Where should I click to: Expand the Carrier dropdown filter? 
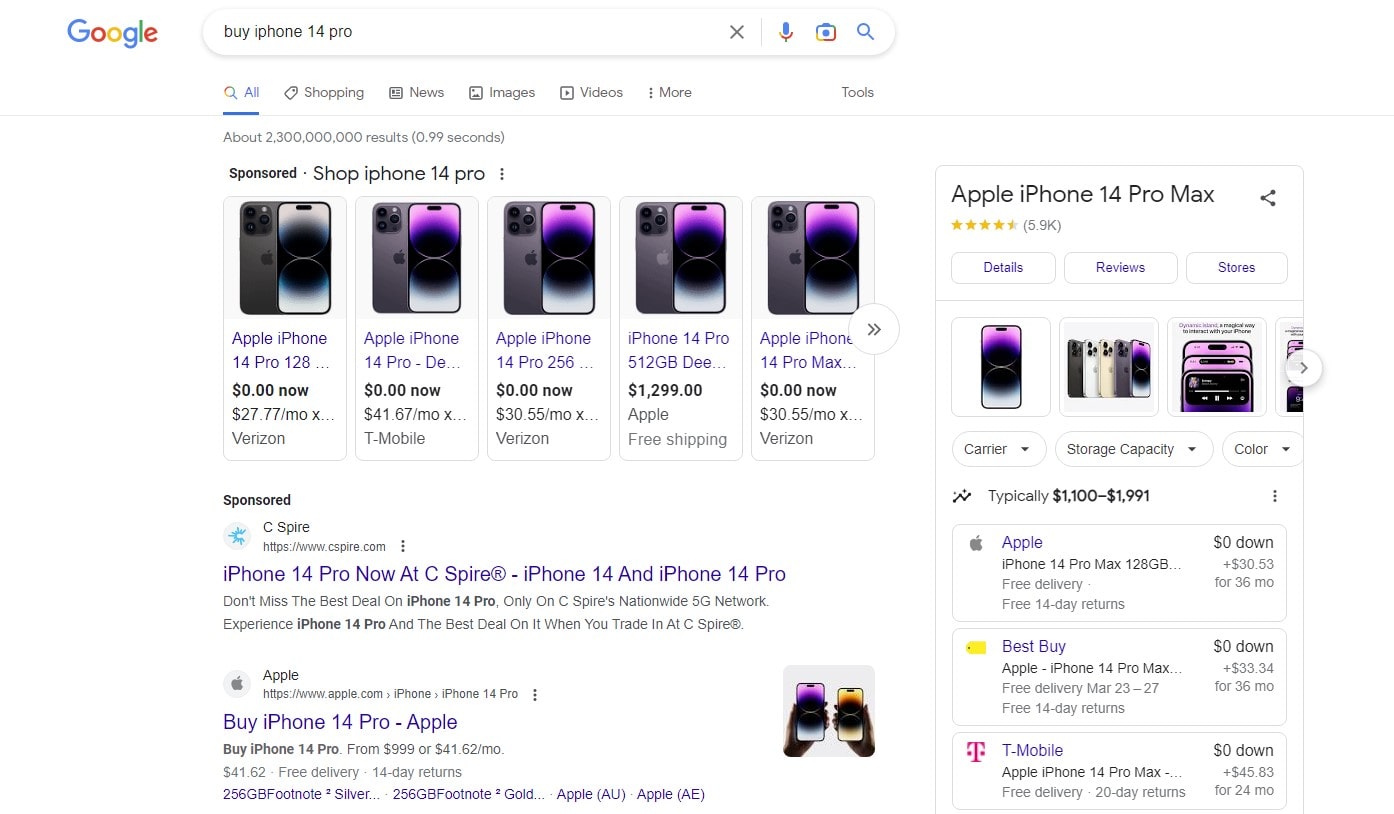pos(998,449)
